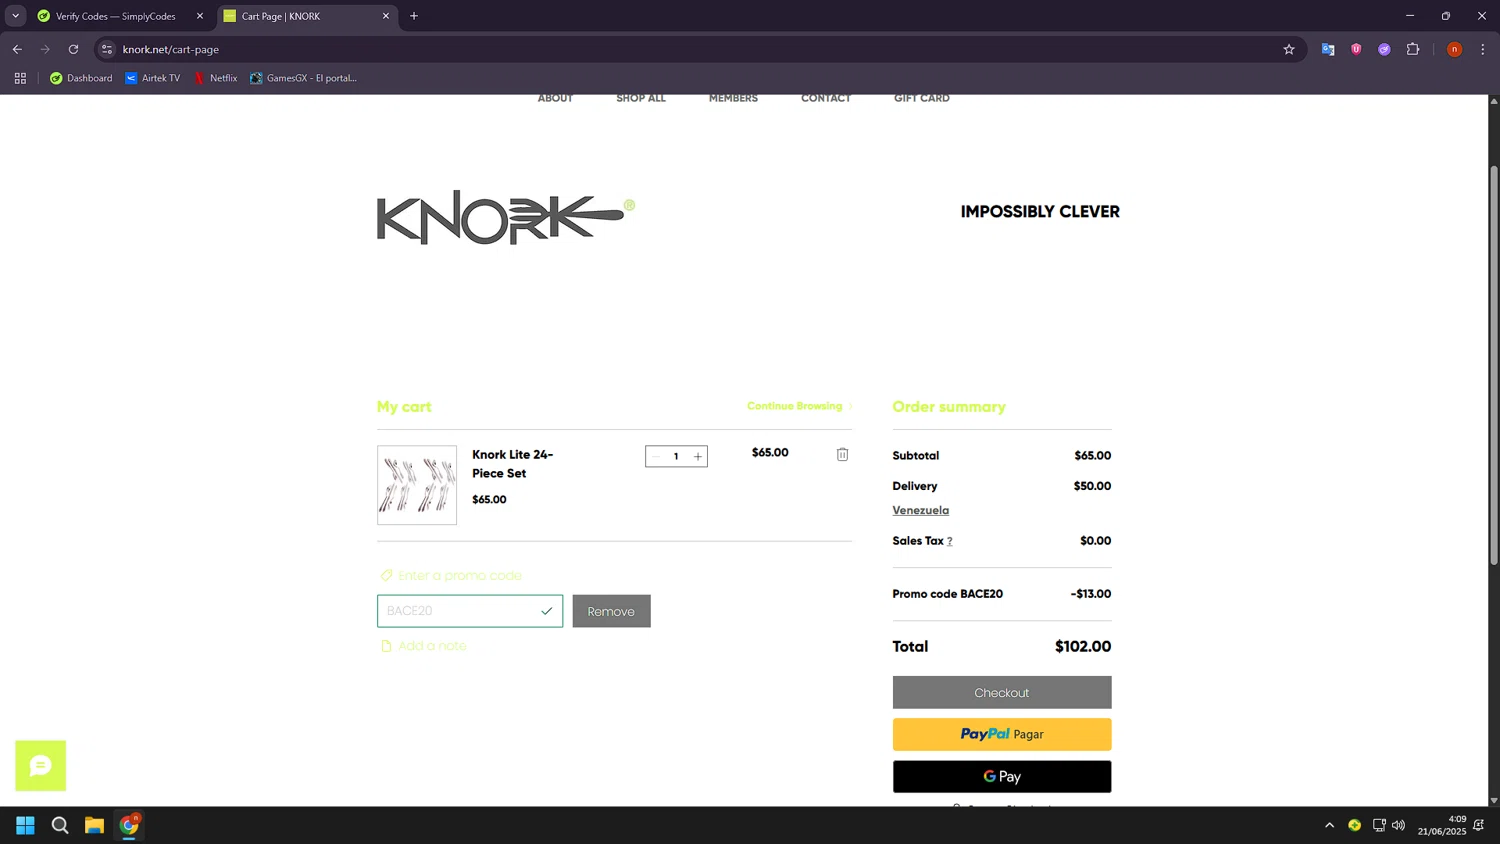
Task: Click the product thumbnail image
Action: (x=417, y=485)
